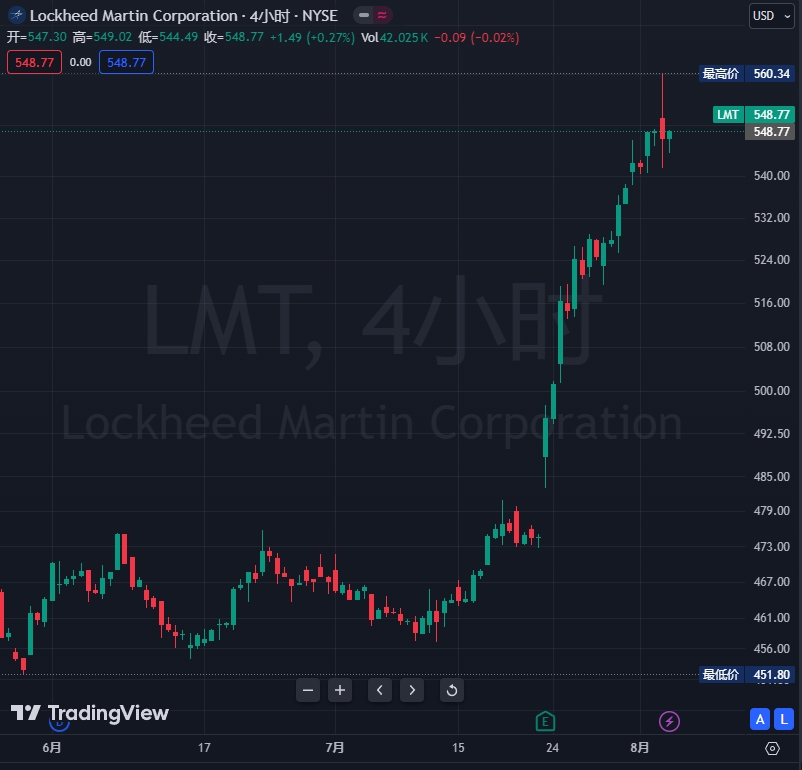The image size is (802, 770).
Task: Reset the chart view
Action: pyautogui.click(x=452, y=690)
